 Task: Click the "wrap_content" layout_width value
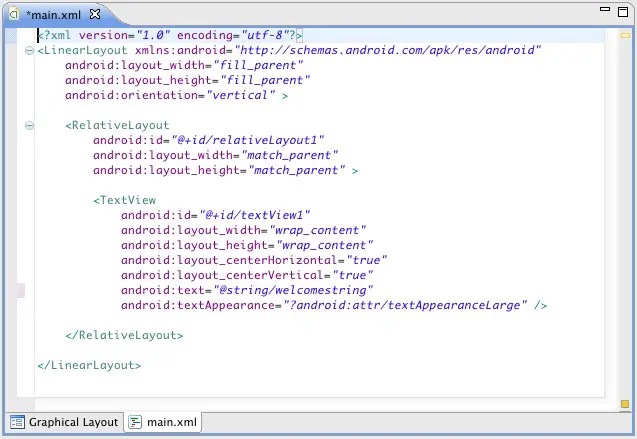click(x=317, y=230)
